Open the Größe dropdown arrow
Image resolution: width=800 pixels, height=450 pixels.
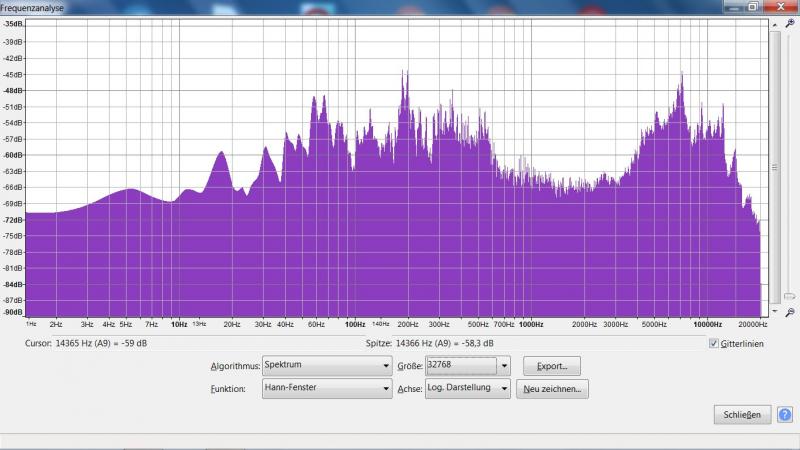click(x=504, y=366)
